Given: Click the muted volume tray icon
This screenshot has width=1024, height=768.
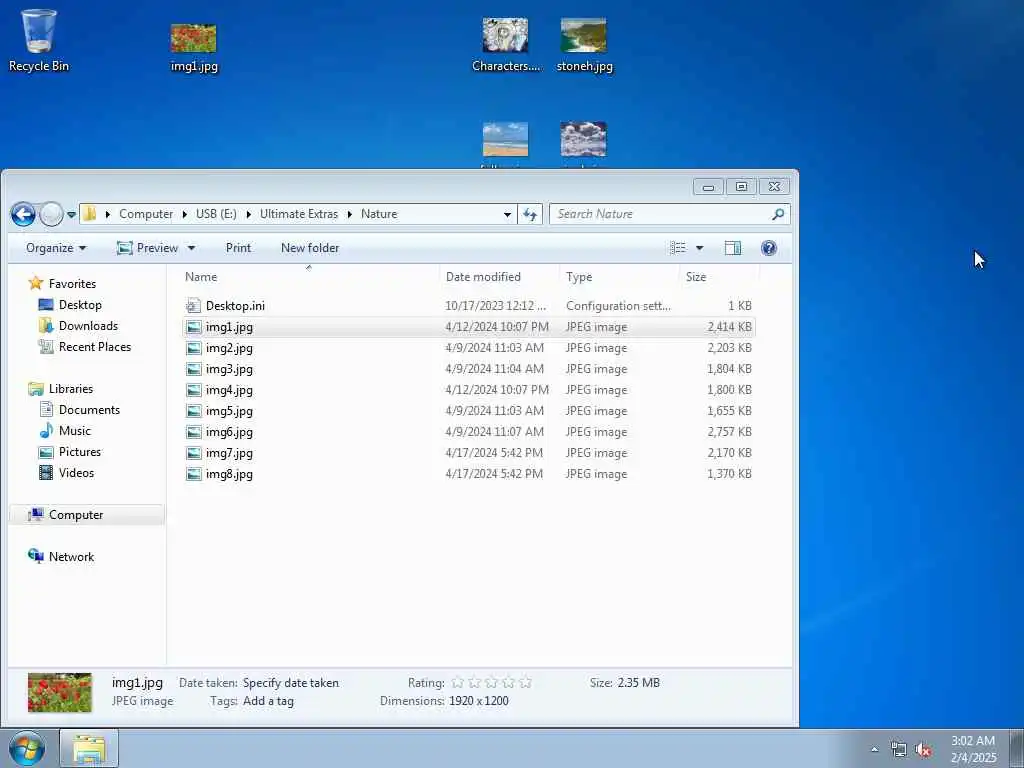Looking at the screenshot, I should (923, 750).
